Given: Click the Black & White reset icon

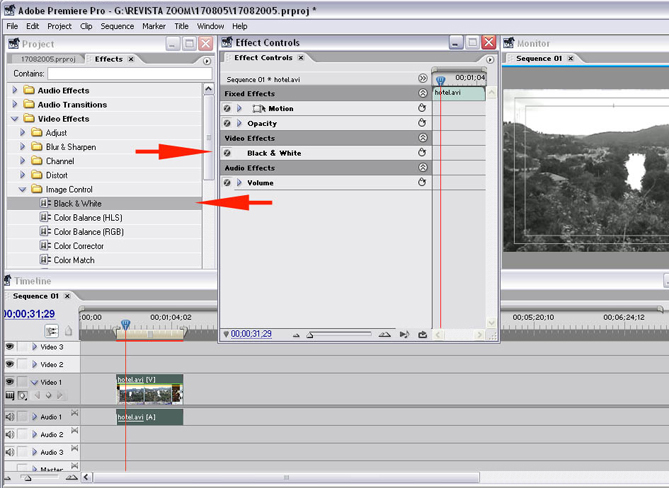Looking at the screenshot, I should (422, 153).
